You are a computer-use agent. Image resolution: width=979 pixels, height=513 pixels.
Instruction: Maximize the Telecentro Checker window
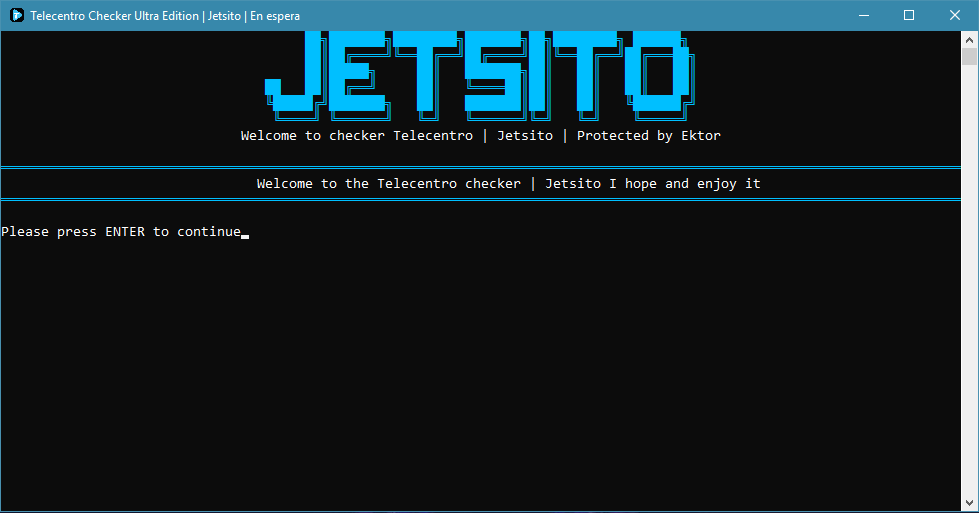(909, 16)
